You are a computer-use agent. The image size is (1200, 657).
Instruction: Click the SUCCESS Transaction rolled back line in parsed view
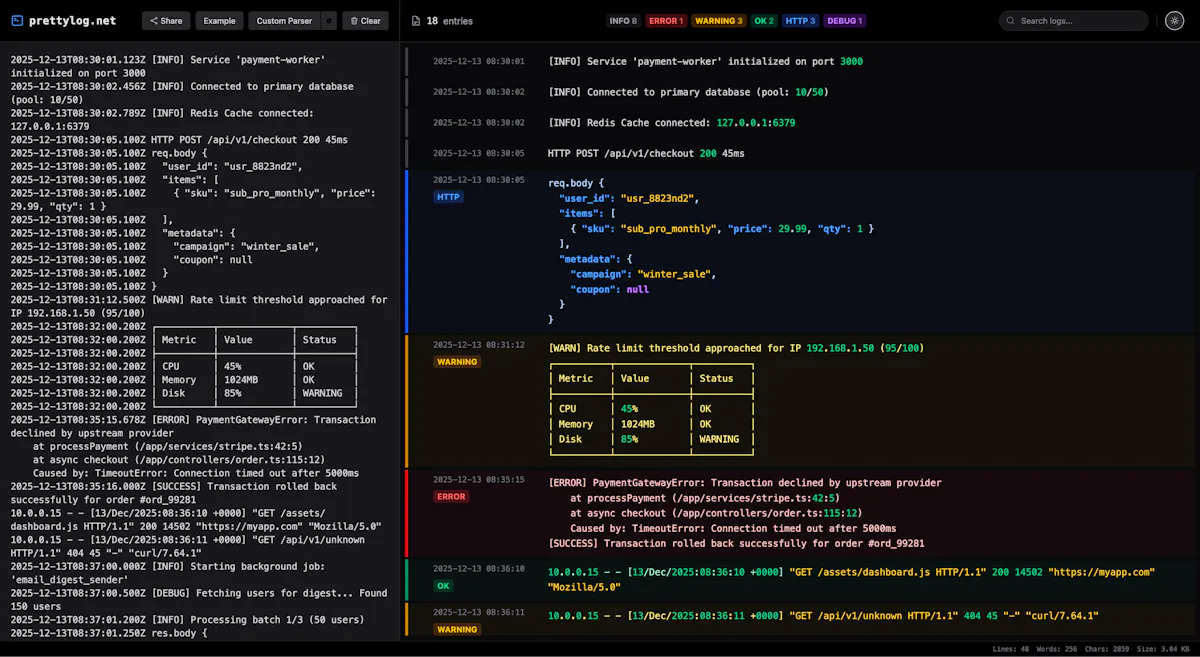736,543
